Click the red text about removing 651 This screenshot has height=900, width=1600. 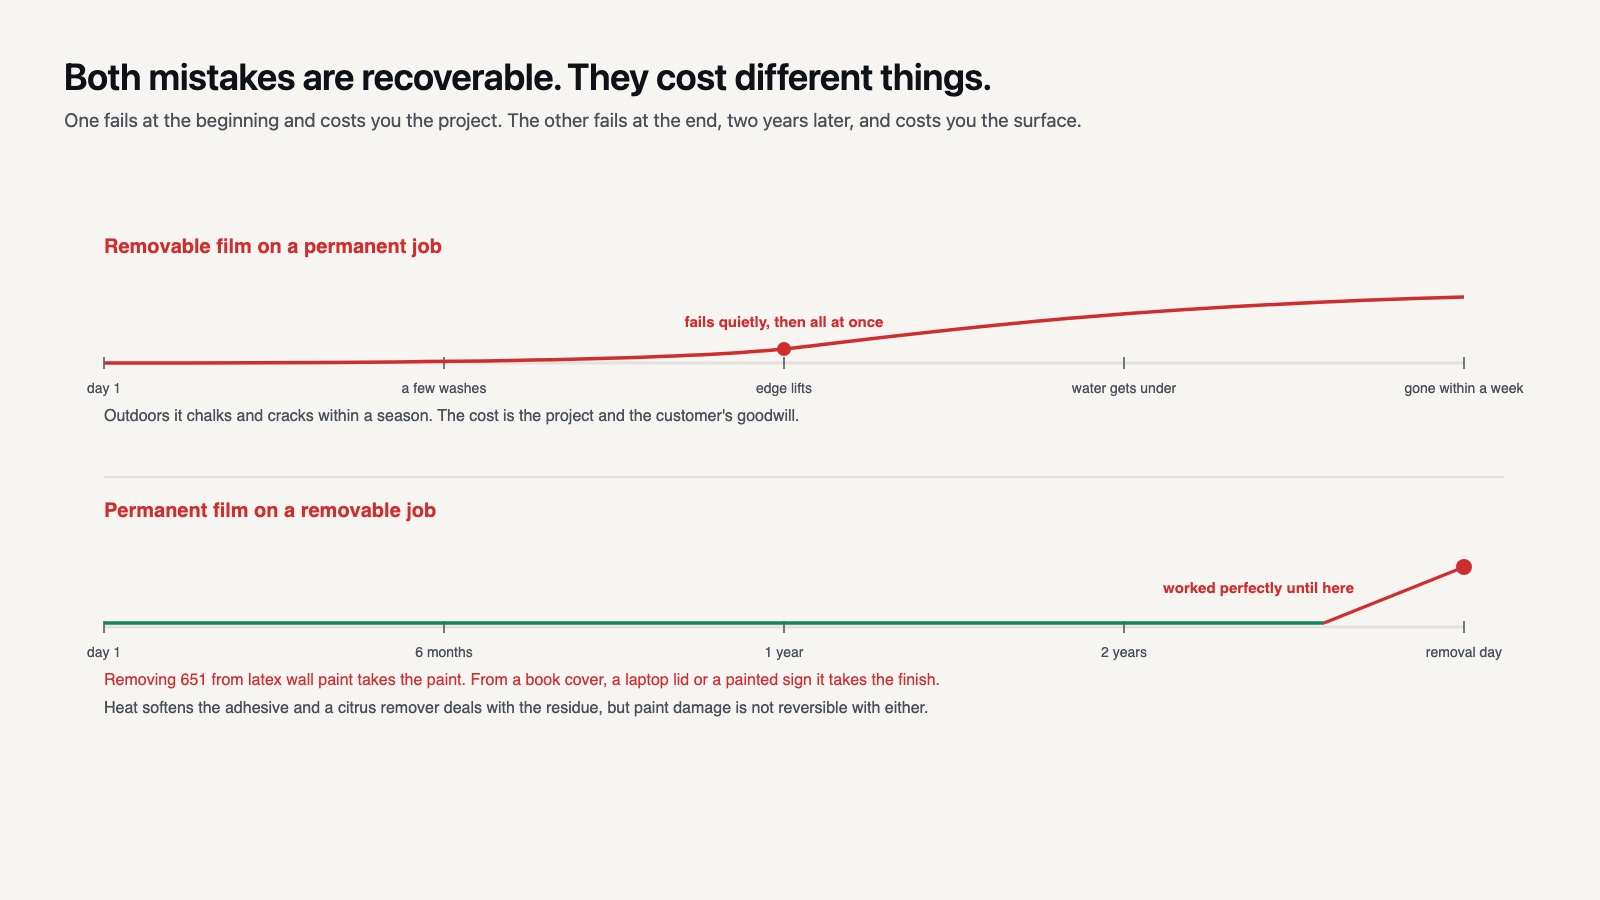[522, 680]
